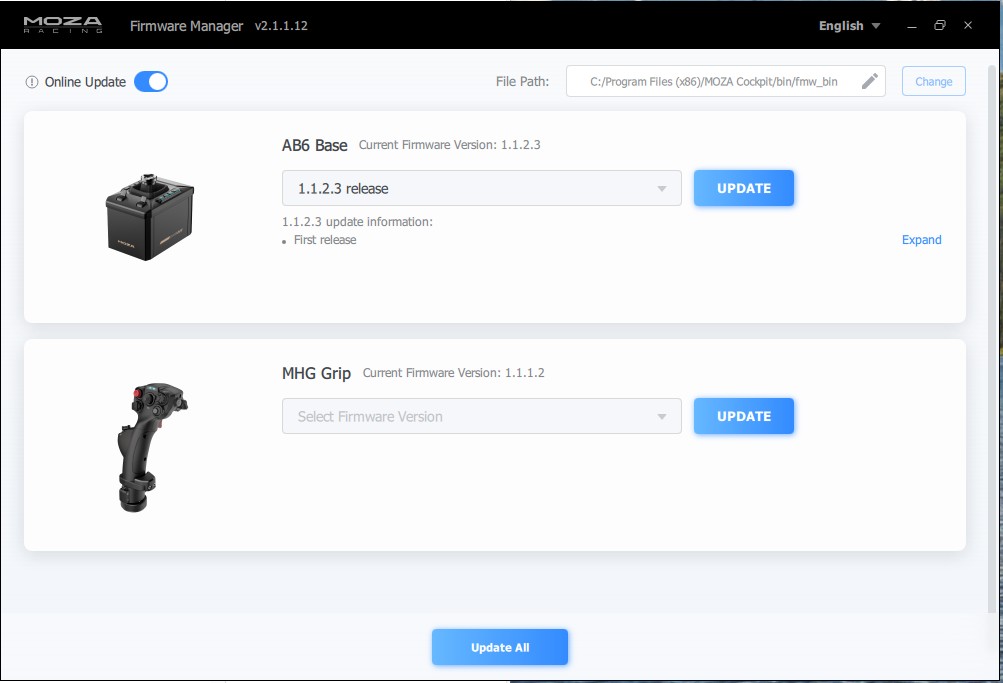Expand the AB6 Base update information
Image resolution: width=1003 pixels, height=683 pixels.
(x=921, y=240)
